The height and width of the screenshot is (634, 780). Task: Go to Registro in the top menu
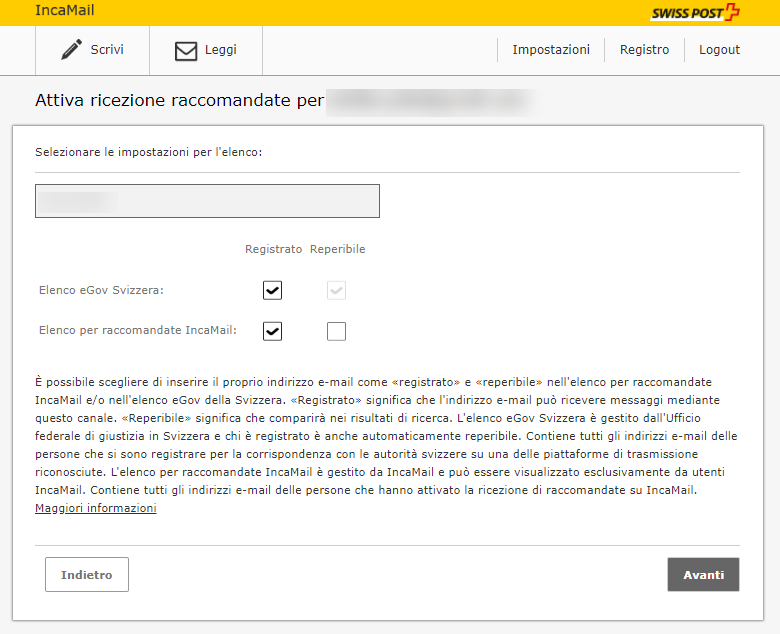tap(644, 50)
